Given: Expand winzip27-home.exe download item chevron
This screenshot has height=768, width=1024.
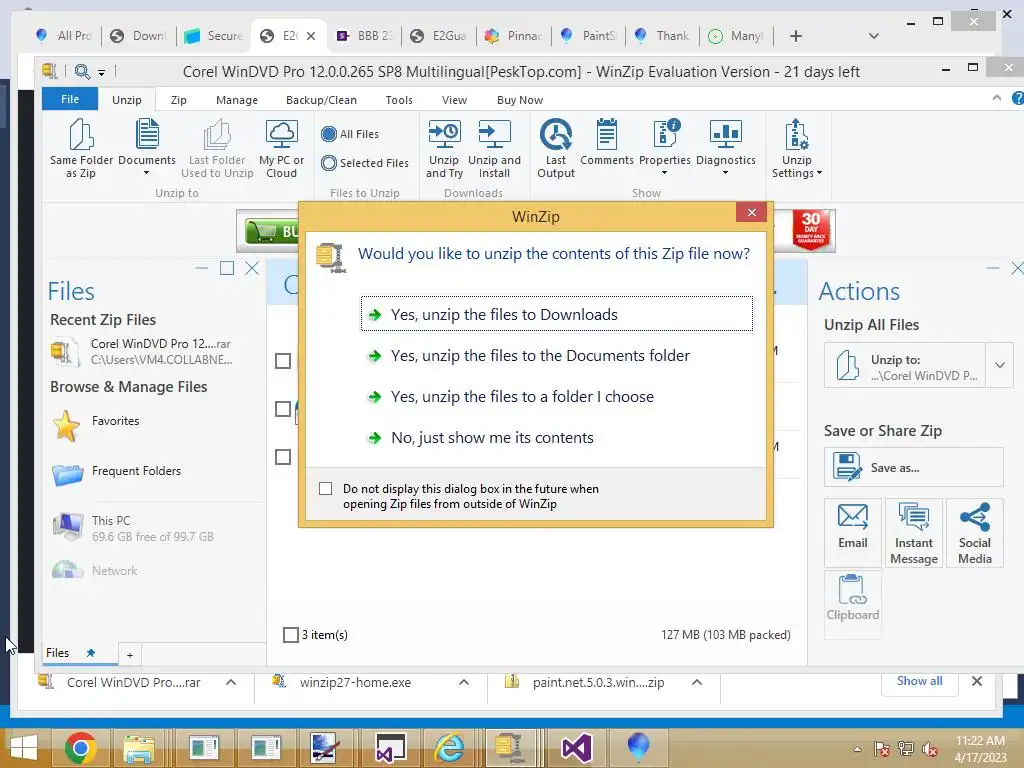Looking at the screenshot, I should (x=464, y=682).
